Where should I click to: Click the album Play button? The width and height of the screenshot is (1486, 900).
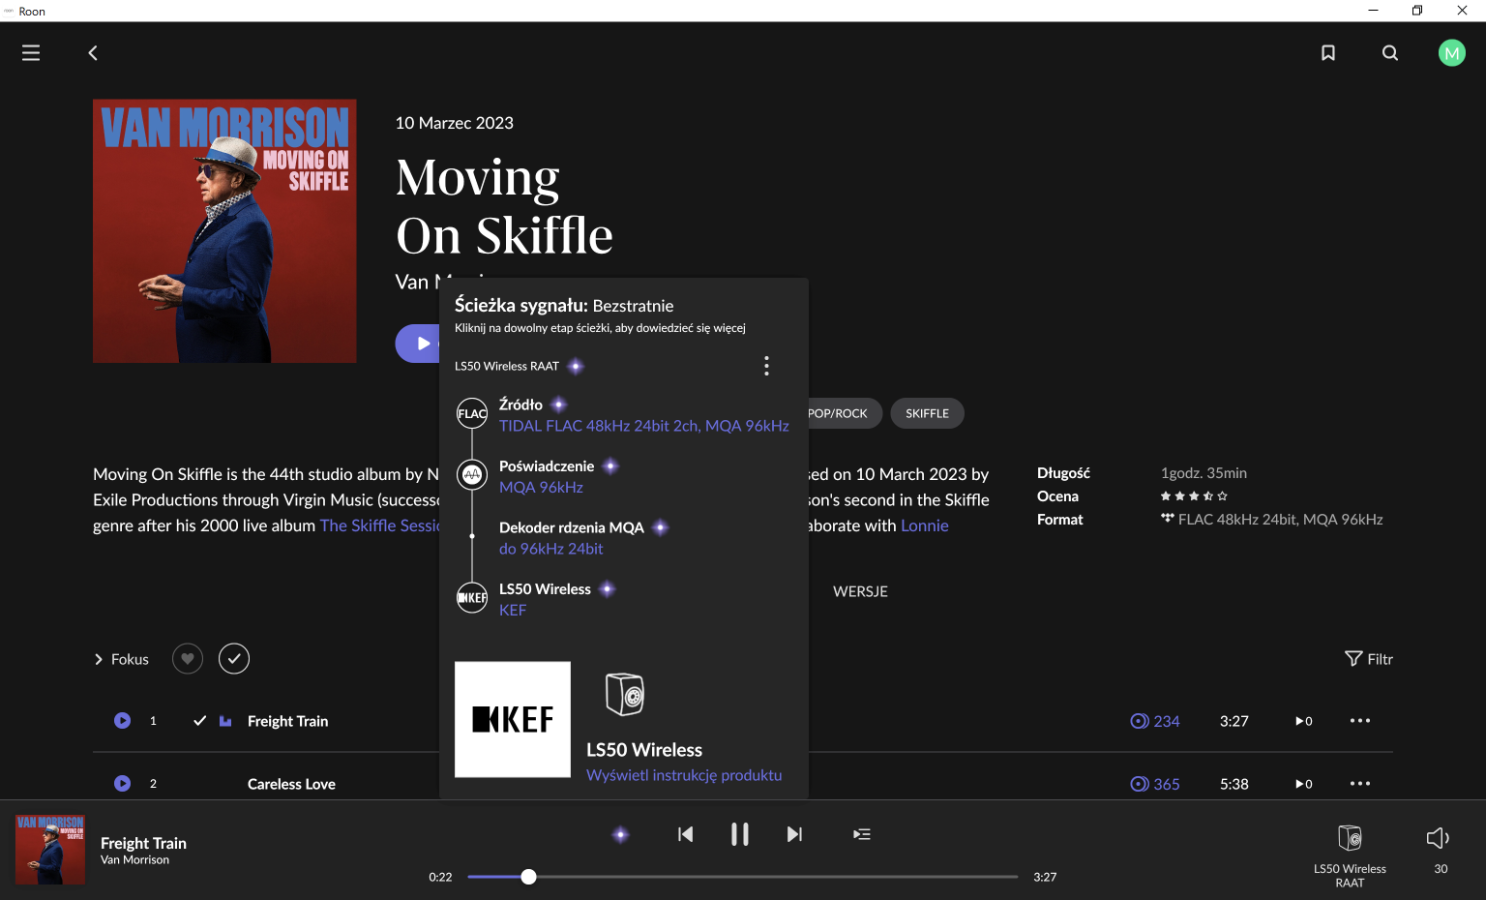point(418,343)
